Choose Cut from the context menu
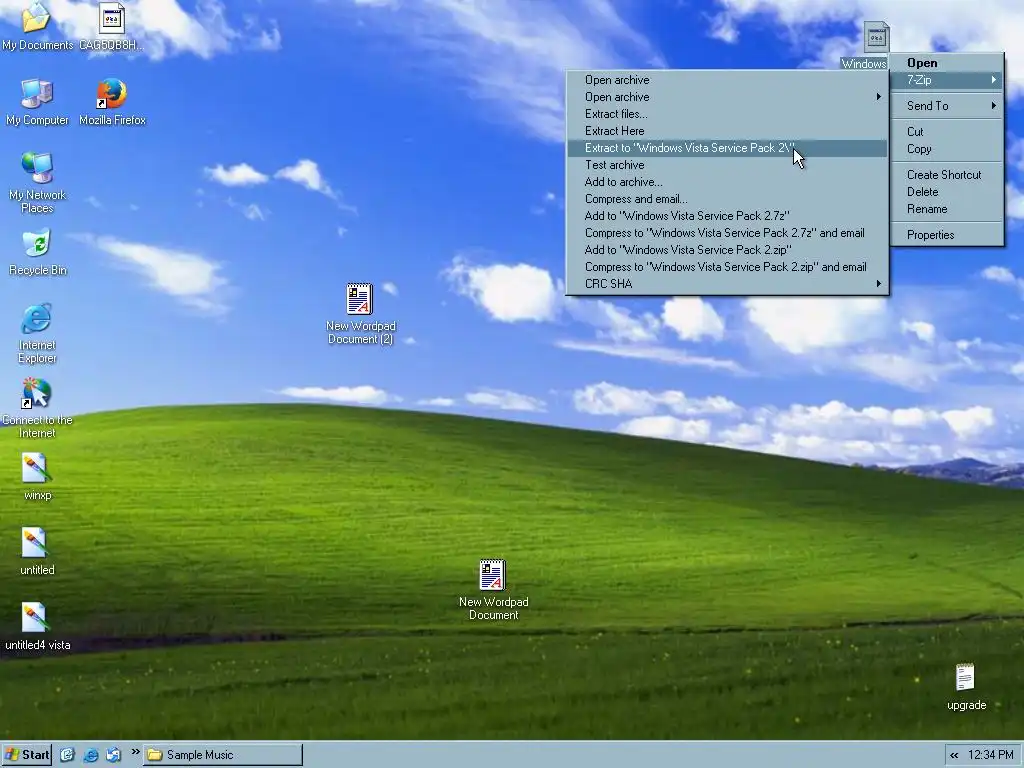Viewport: 1024px width, 768px height. tap(946, 131)
